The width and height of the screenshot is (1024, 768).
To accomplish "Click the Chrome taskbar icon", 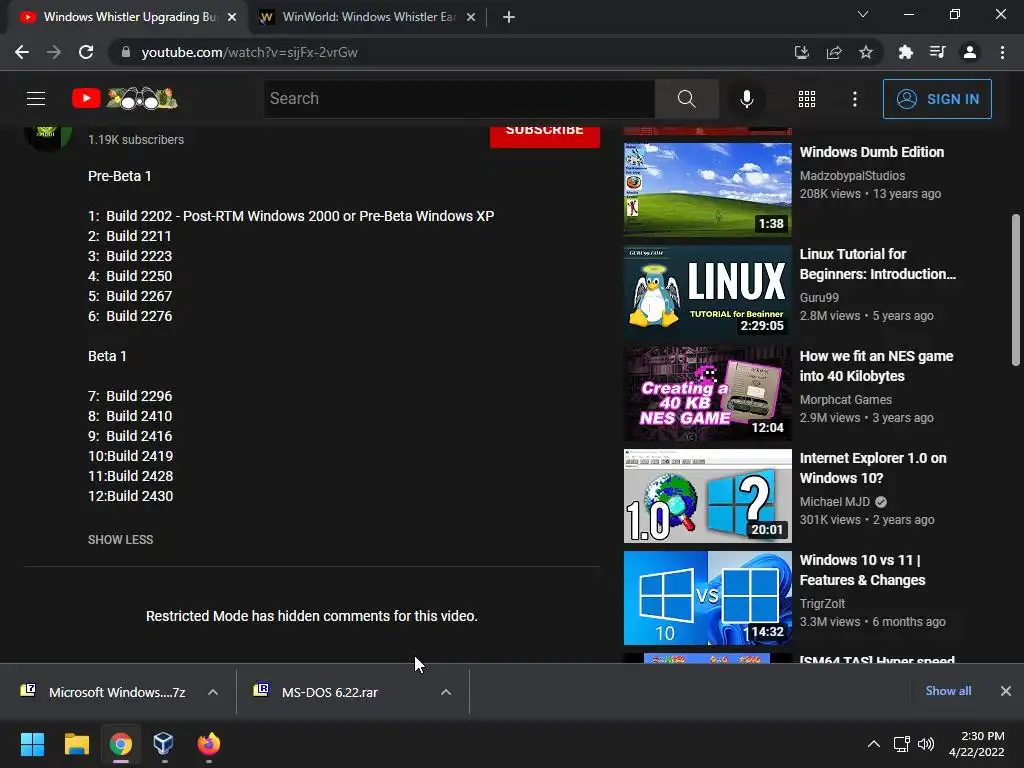I will click(x=121, y=744).
